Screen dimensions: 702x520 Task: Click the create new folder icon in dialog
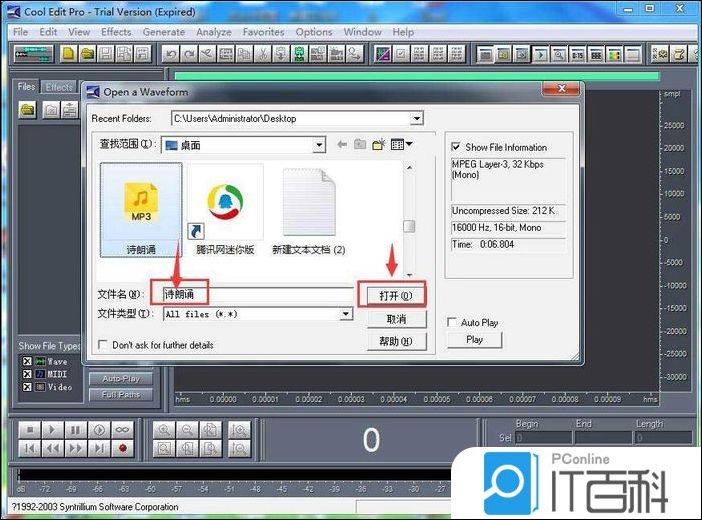click(379, 145)
